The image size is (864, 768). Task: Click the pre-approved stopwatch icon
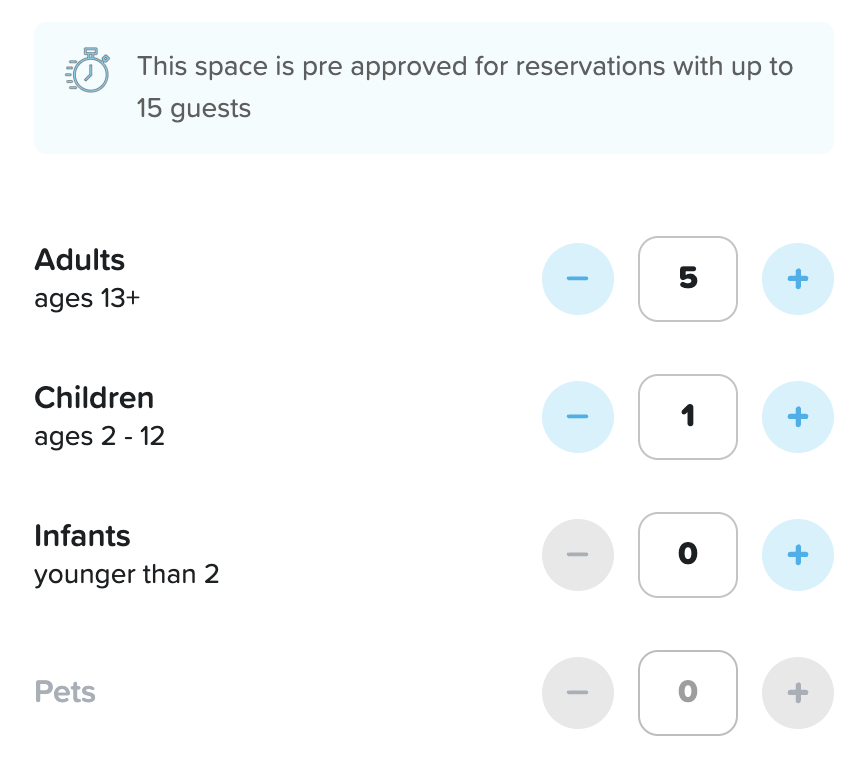[88, 70]
